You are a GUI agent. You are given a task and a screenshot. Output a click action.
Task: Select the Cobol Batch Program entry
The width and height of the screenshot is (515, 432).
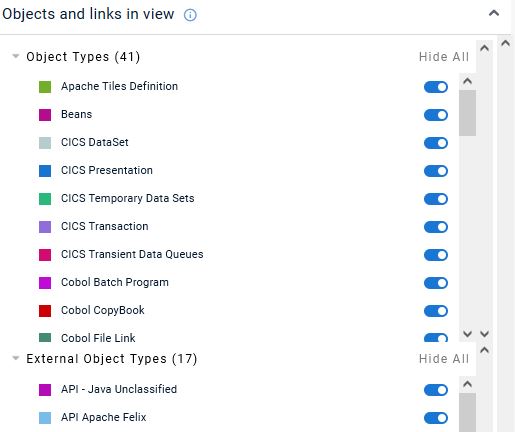tap(115, 282)
